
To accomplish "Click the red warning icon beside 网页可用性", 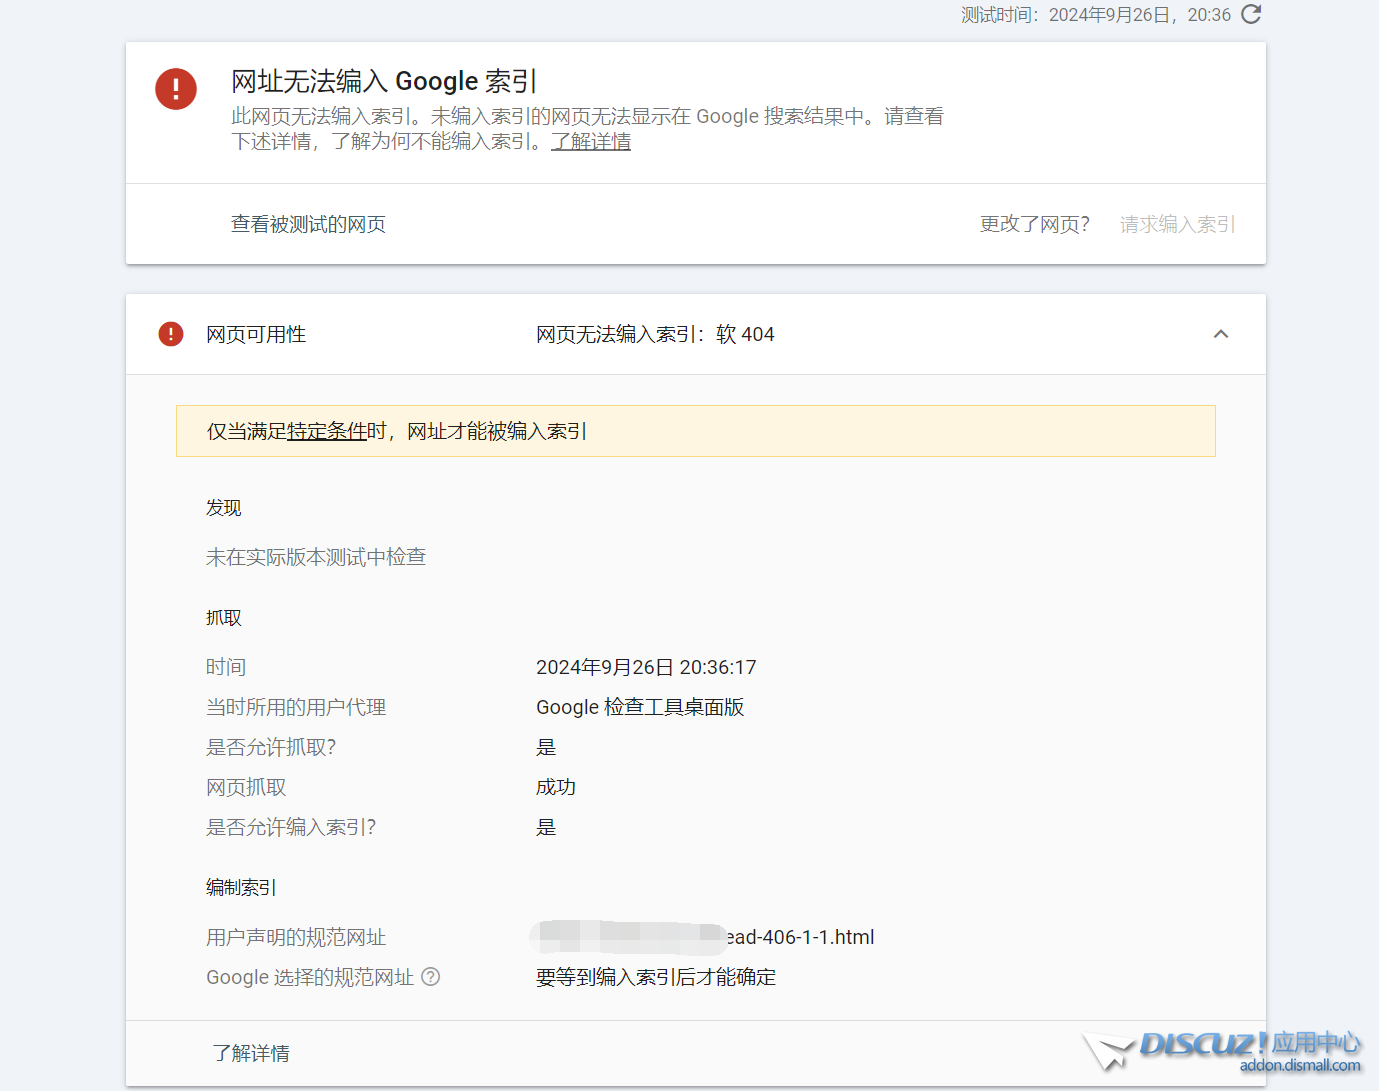I will point(171,334).
